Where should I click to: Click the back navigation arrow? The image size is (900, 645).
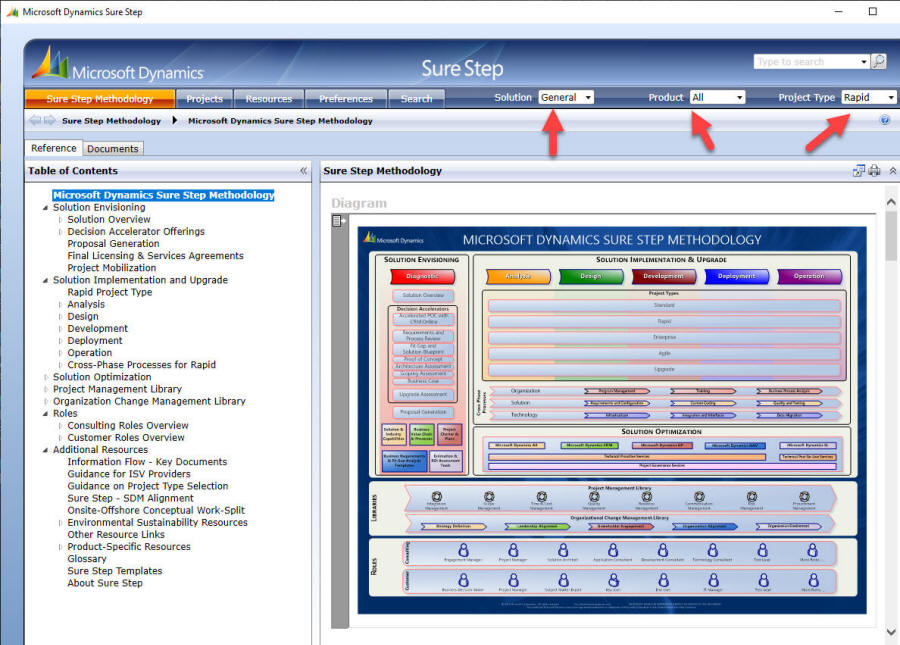click(x=35, y=120)
